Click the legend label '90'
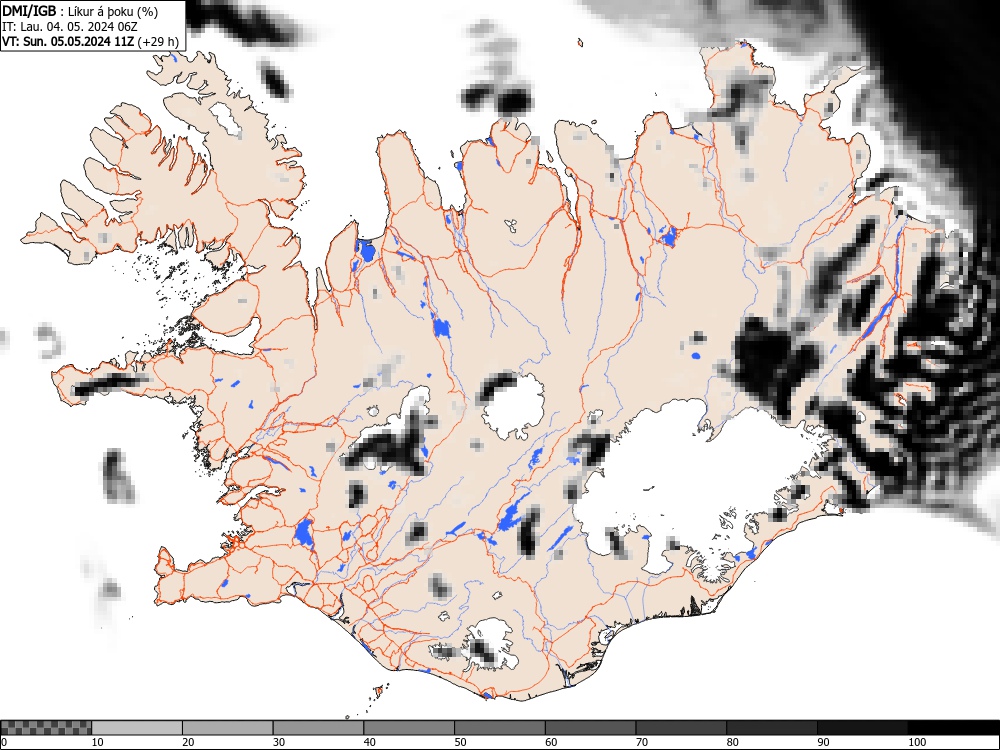Screen dimensions: 1000x750 point(823,742)
